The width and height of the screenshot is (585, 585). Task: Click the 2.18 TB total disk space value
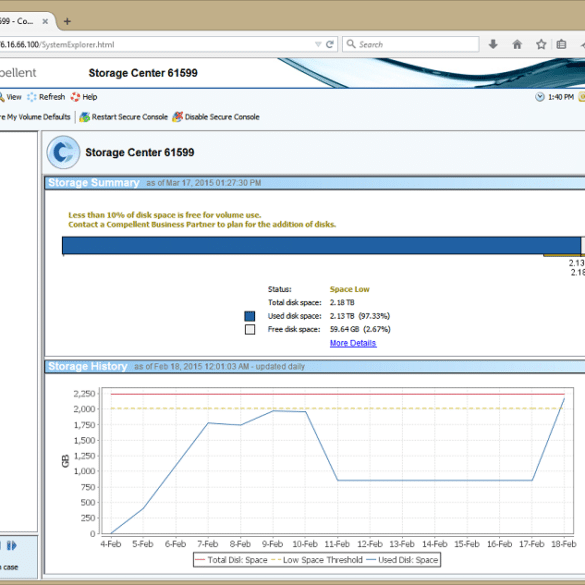click(342, 303)
